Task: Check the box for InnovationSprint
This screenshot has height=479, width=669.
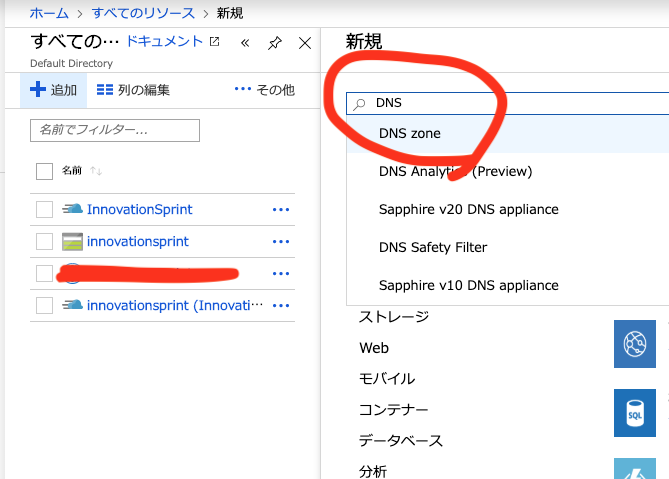Action: [x=44, y=209]
